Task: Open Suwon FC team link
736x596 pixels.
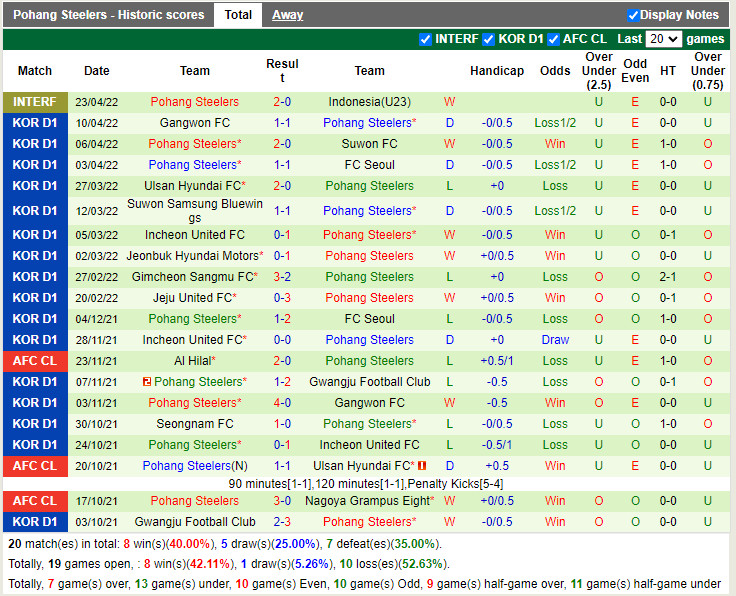Action: (369, 144)
